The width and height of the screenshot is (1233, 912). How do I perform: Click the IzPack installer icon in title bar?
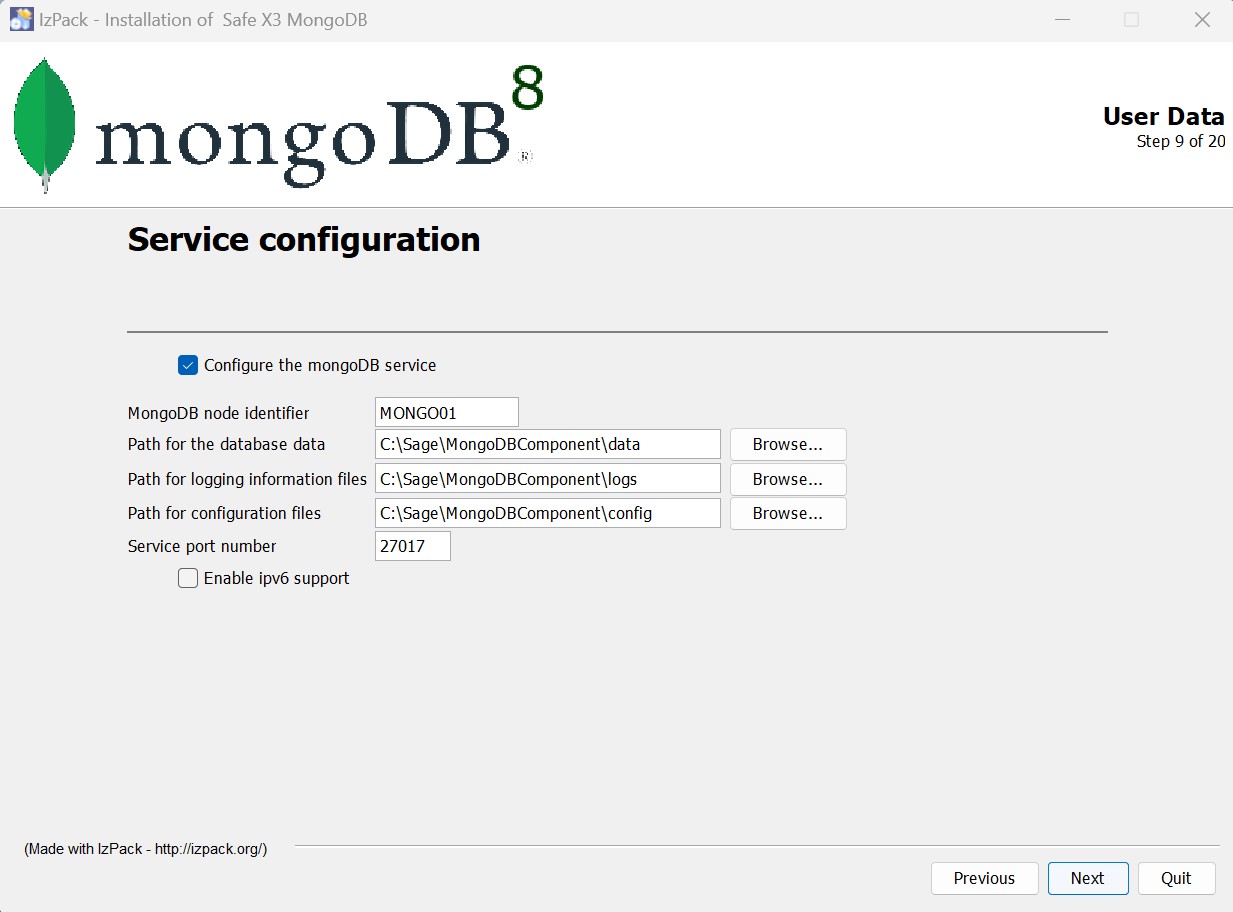[21, 20]
